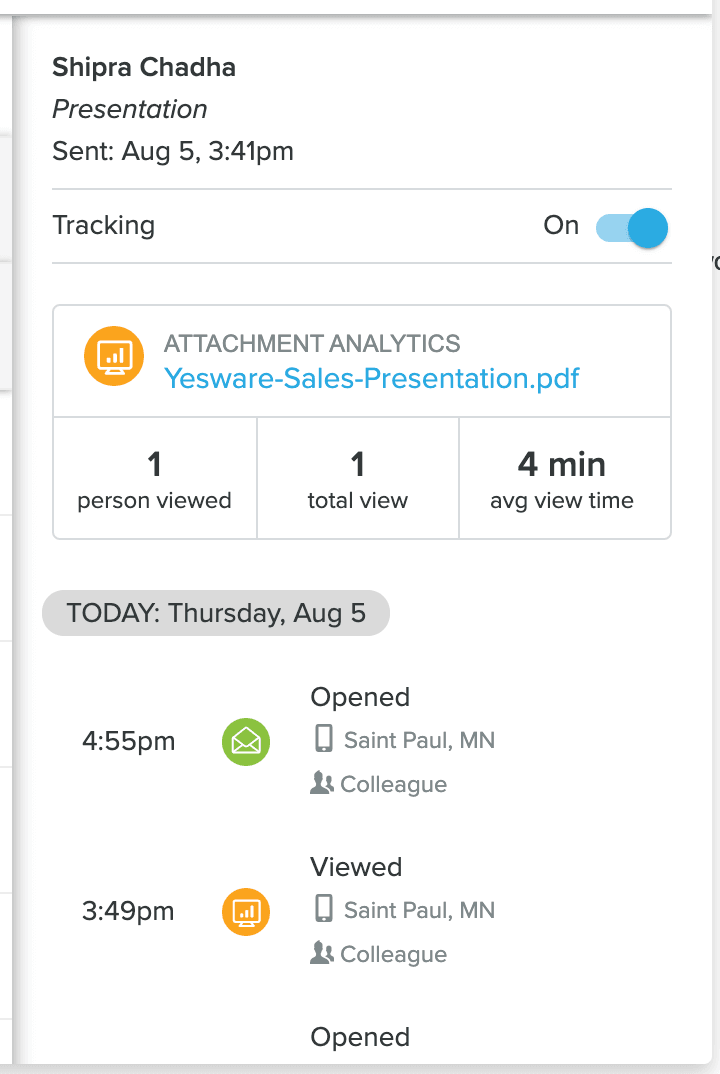
Task: Click the Saint Paul, MN location under Opened
Action: (x=419, y=741)
